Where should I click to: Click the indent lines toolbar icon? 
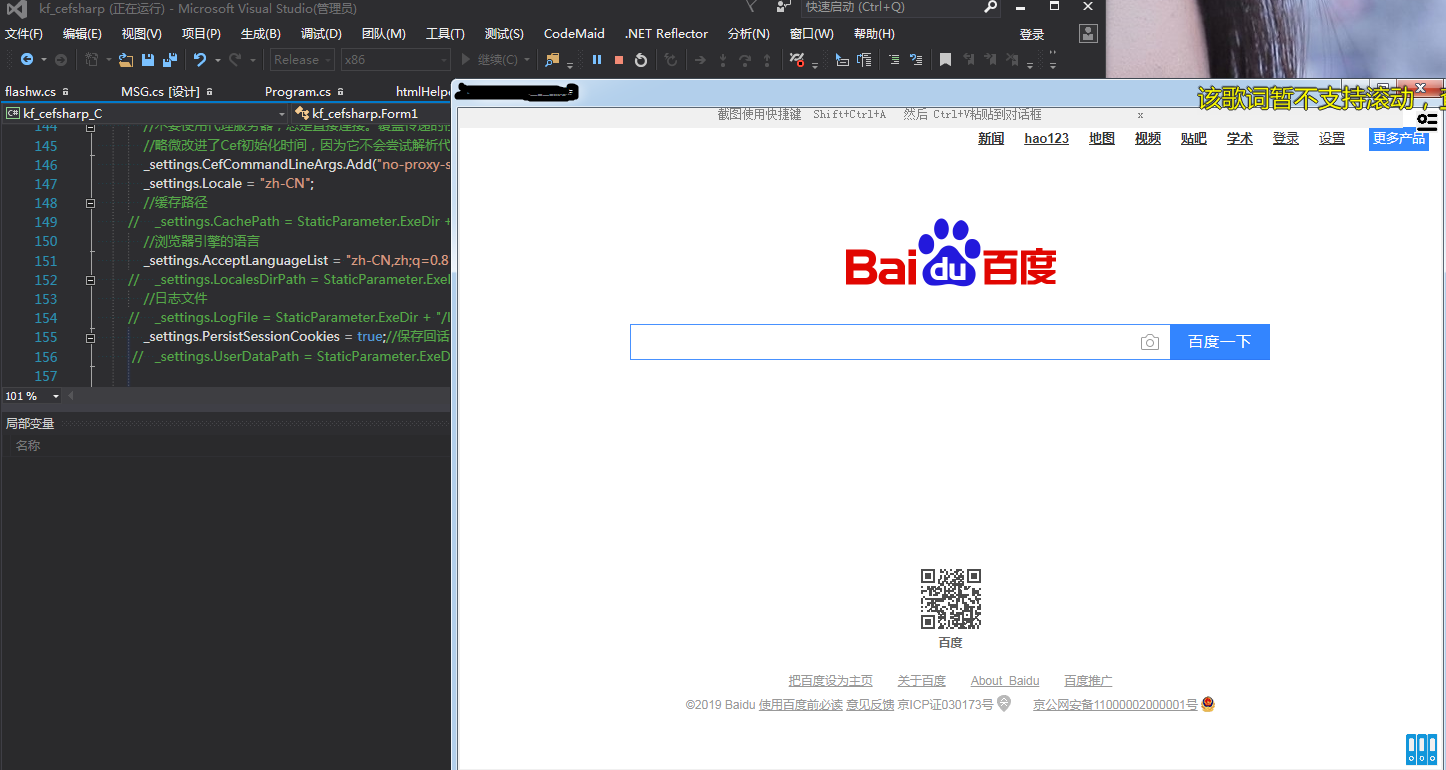(x=893, y=60)
